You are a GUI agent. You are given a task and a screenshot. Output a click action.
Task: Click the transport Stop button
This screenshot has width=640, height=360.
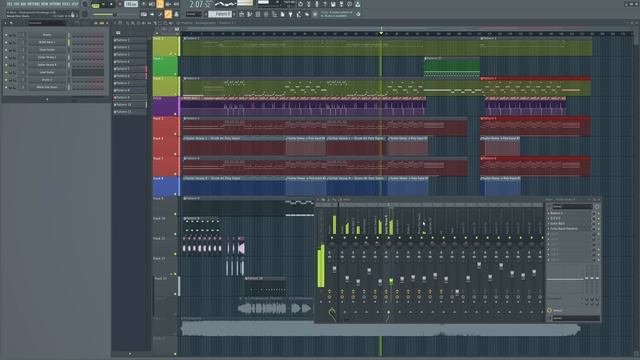pos(111,4)
